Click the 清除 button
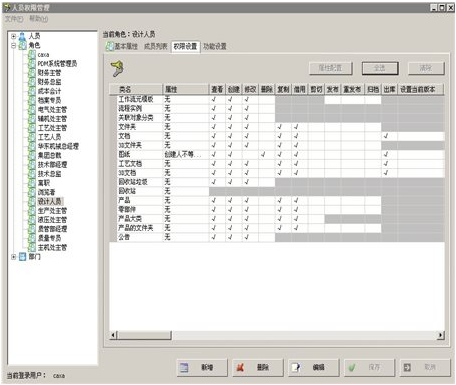The image size is (456, 385). 426,68
